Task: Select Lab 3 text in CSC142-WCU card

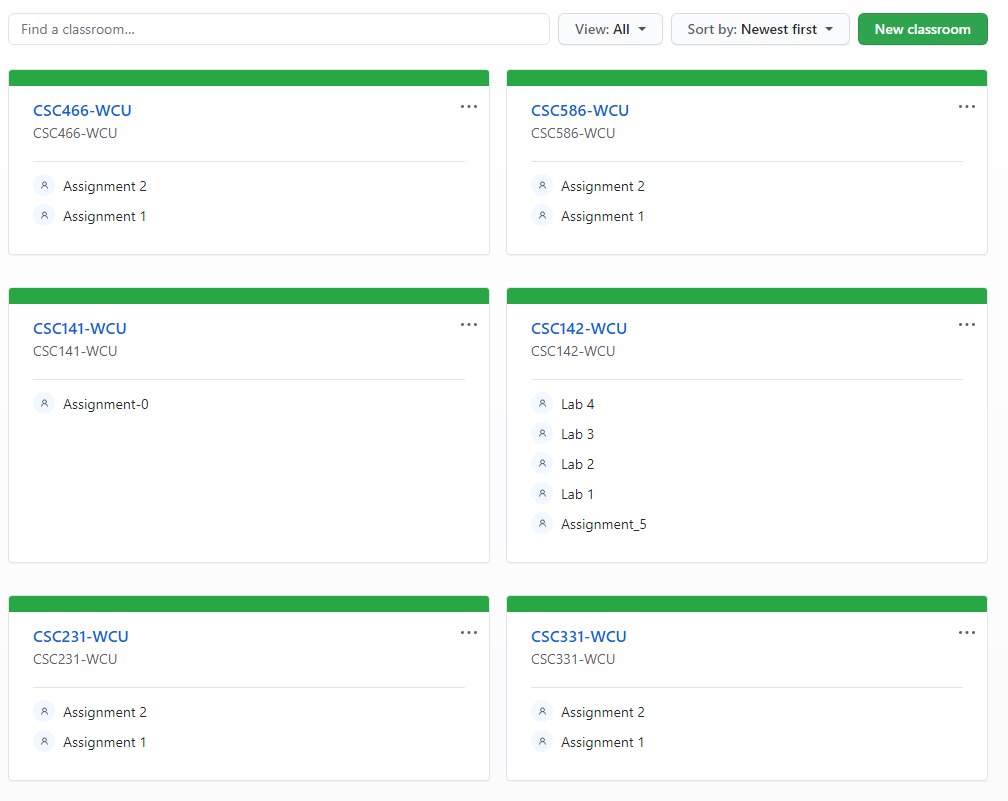Action: [x=578, y=435]
